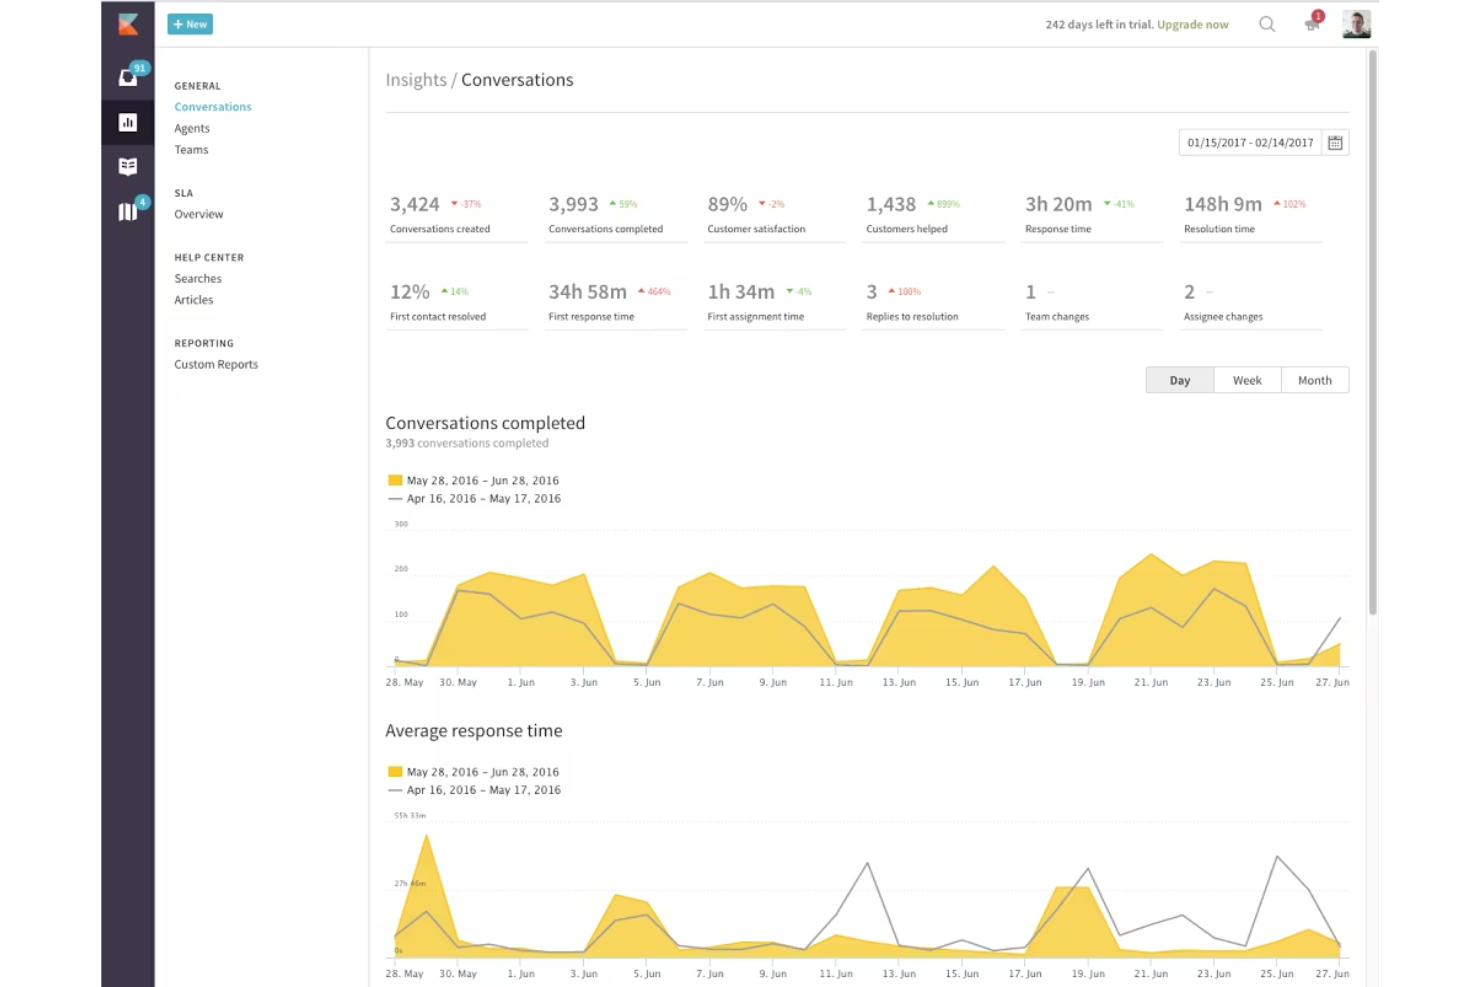Click the + New button
Screen dimensions: 1480x987
tap(190, 24)
